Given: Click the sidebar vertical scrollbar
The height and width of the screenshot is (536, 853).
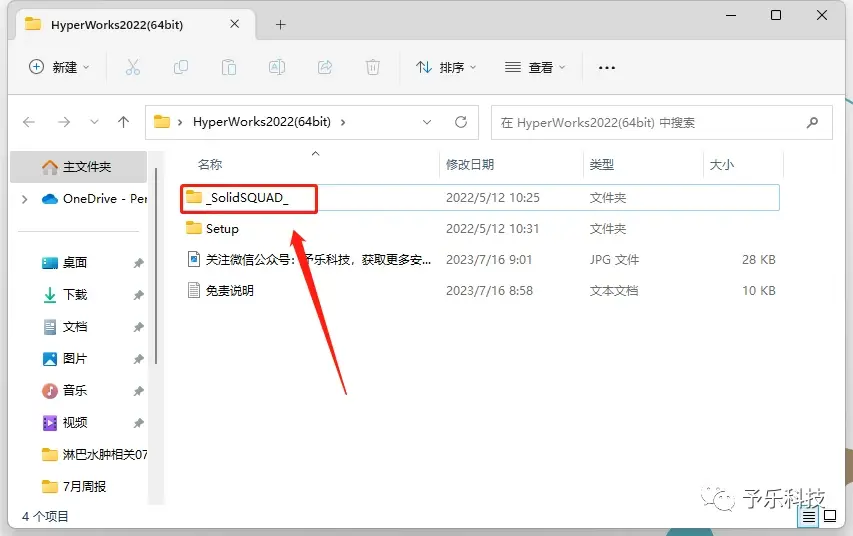Looking at the screenshot, I should tap(156, 266).
